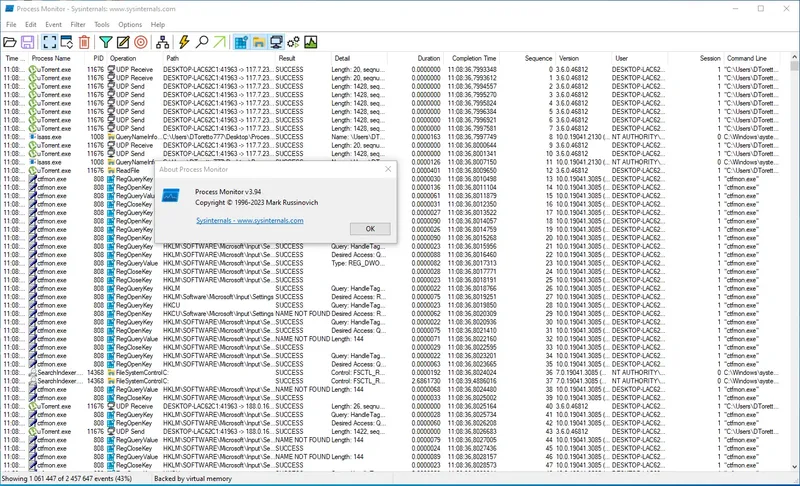This screenshot has height=486, width=800.
Task: Click the Highlight pencil icon
Action: pos(123,42)
